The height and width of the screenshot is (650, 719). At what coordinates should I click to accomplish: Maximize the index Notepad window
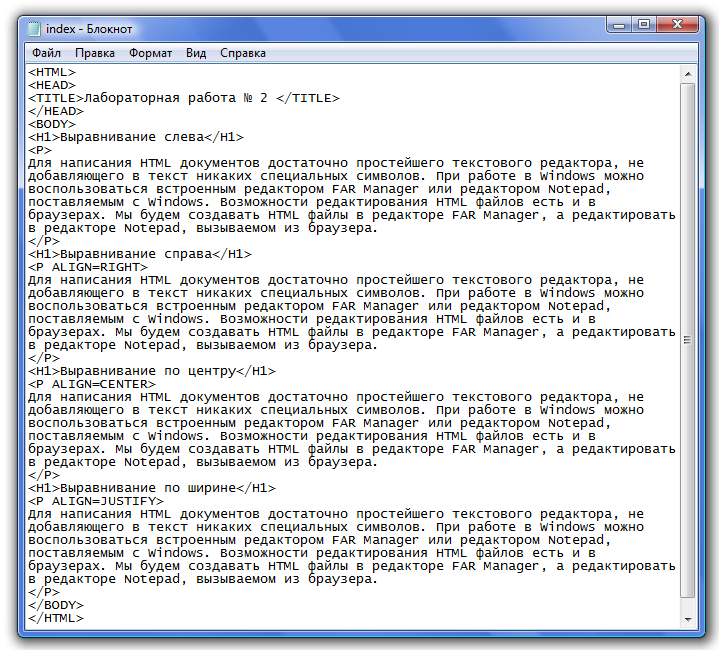tap(644, 24)
